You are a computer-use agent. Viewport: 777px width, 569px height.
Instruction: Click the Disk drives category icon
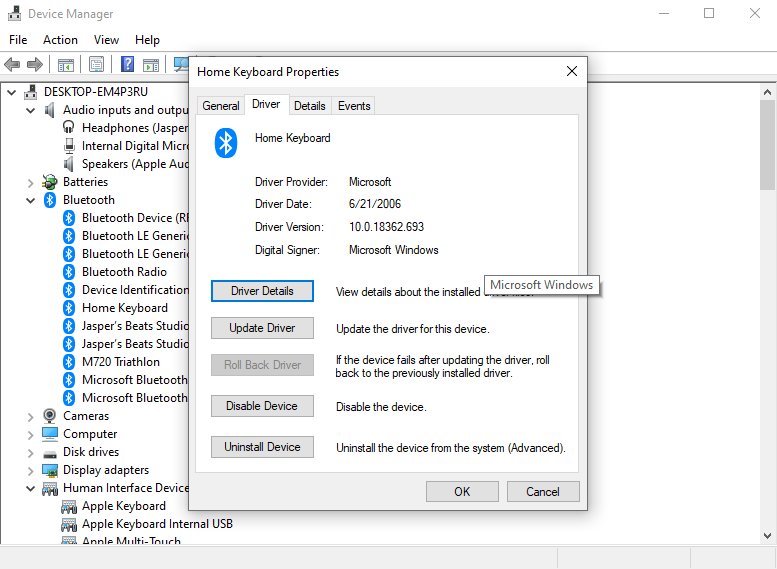(x=50, y=454)
